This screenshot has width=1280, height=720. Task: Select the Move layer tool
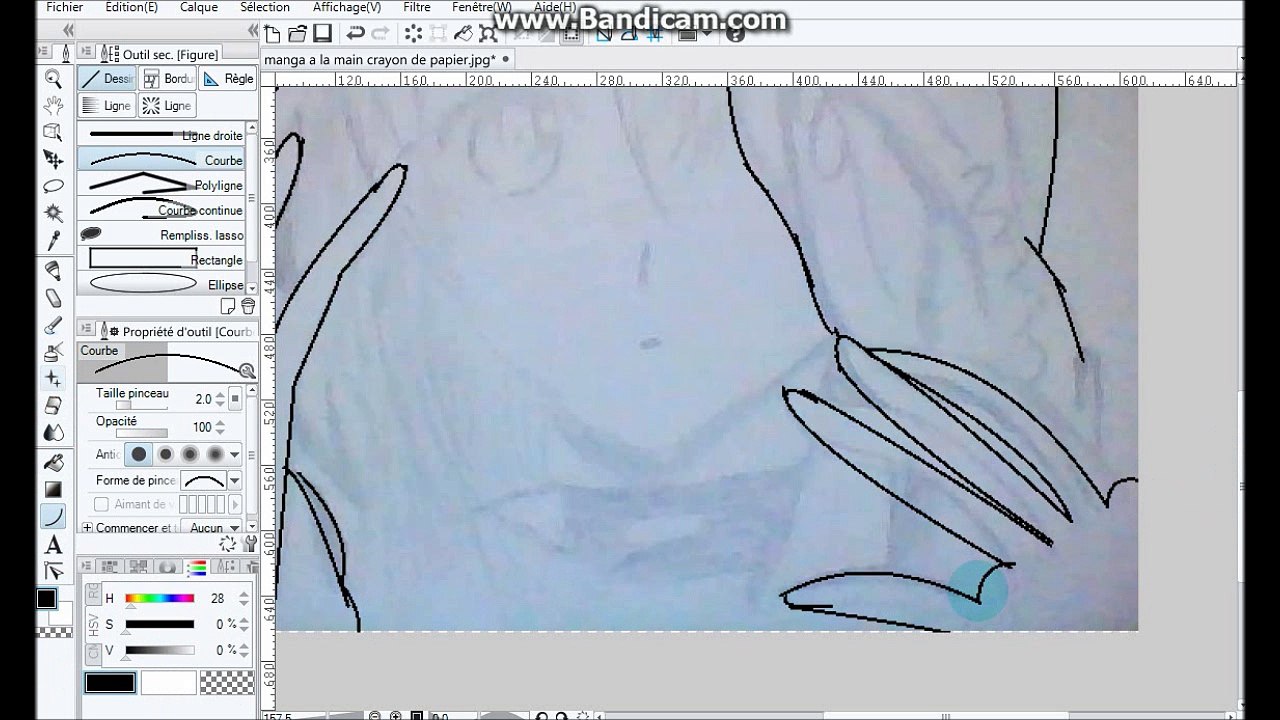[53, 159]
